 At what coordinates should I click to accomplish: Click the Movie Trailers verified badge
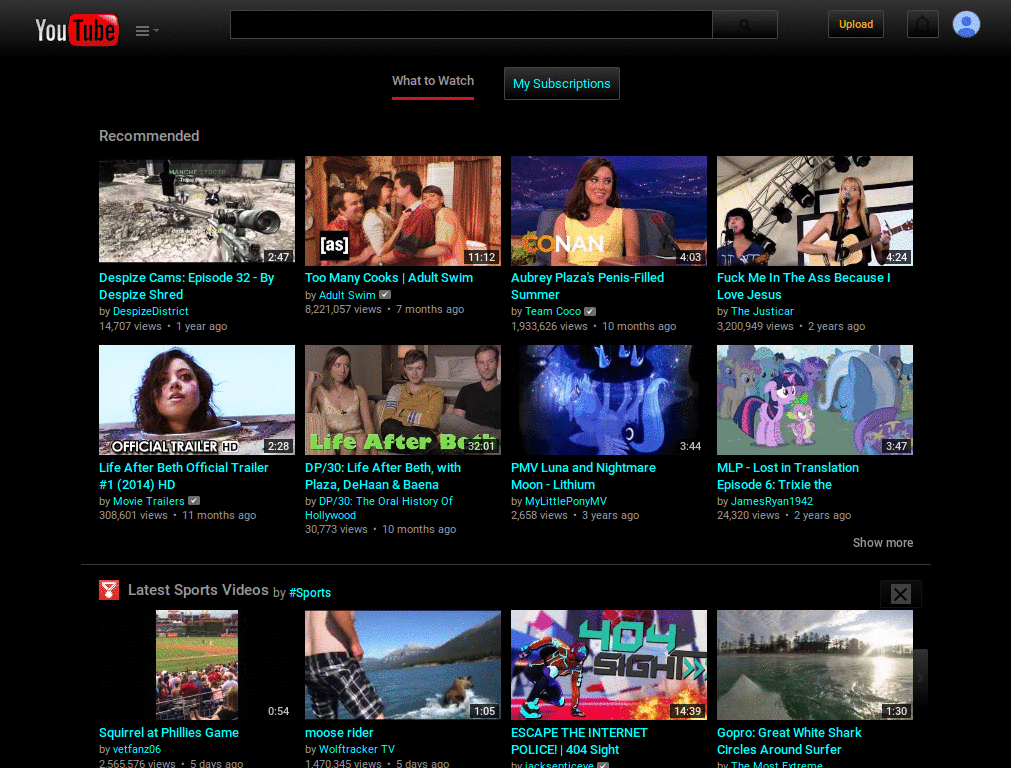(x=194, y=501)
